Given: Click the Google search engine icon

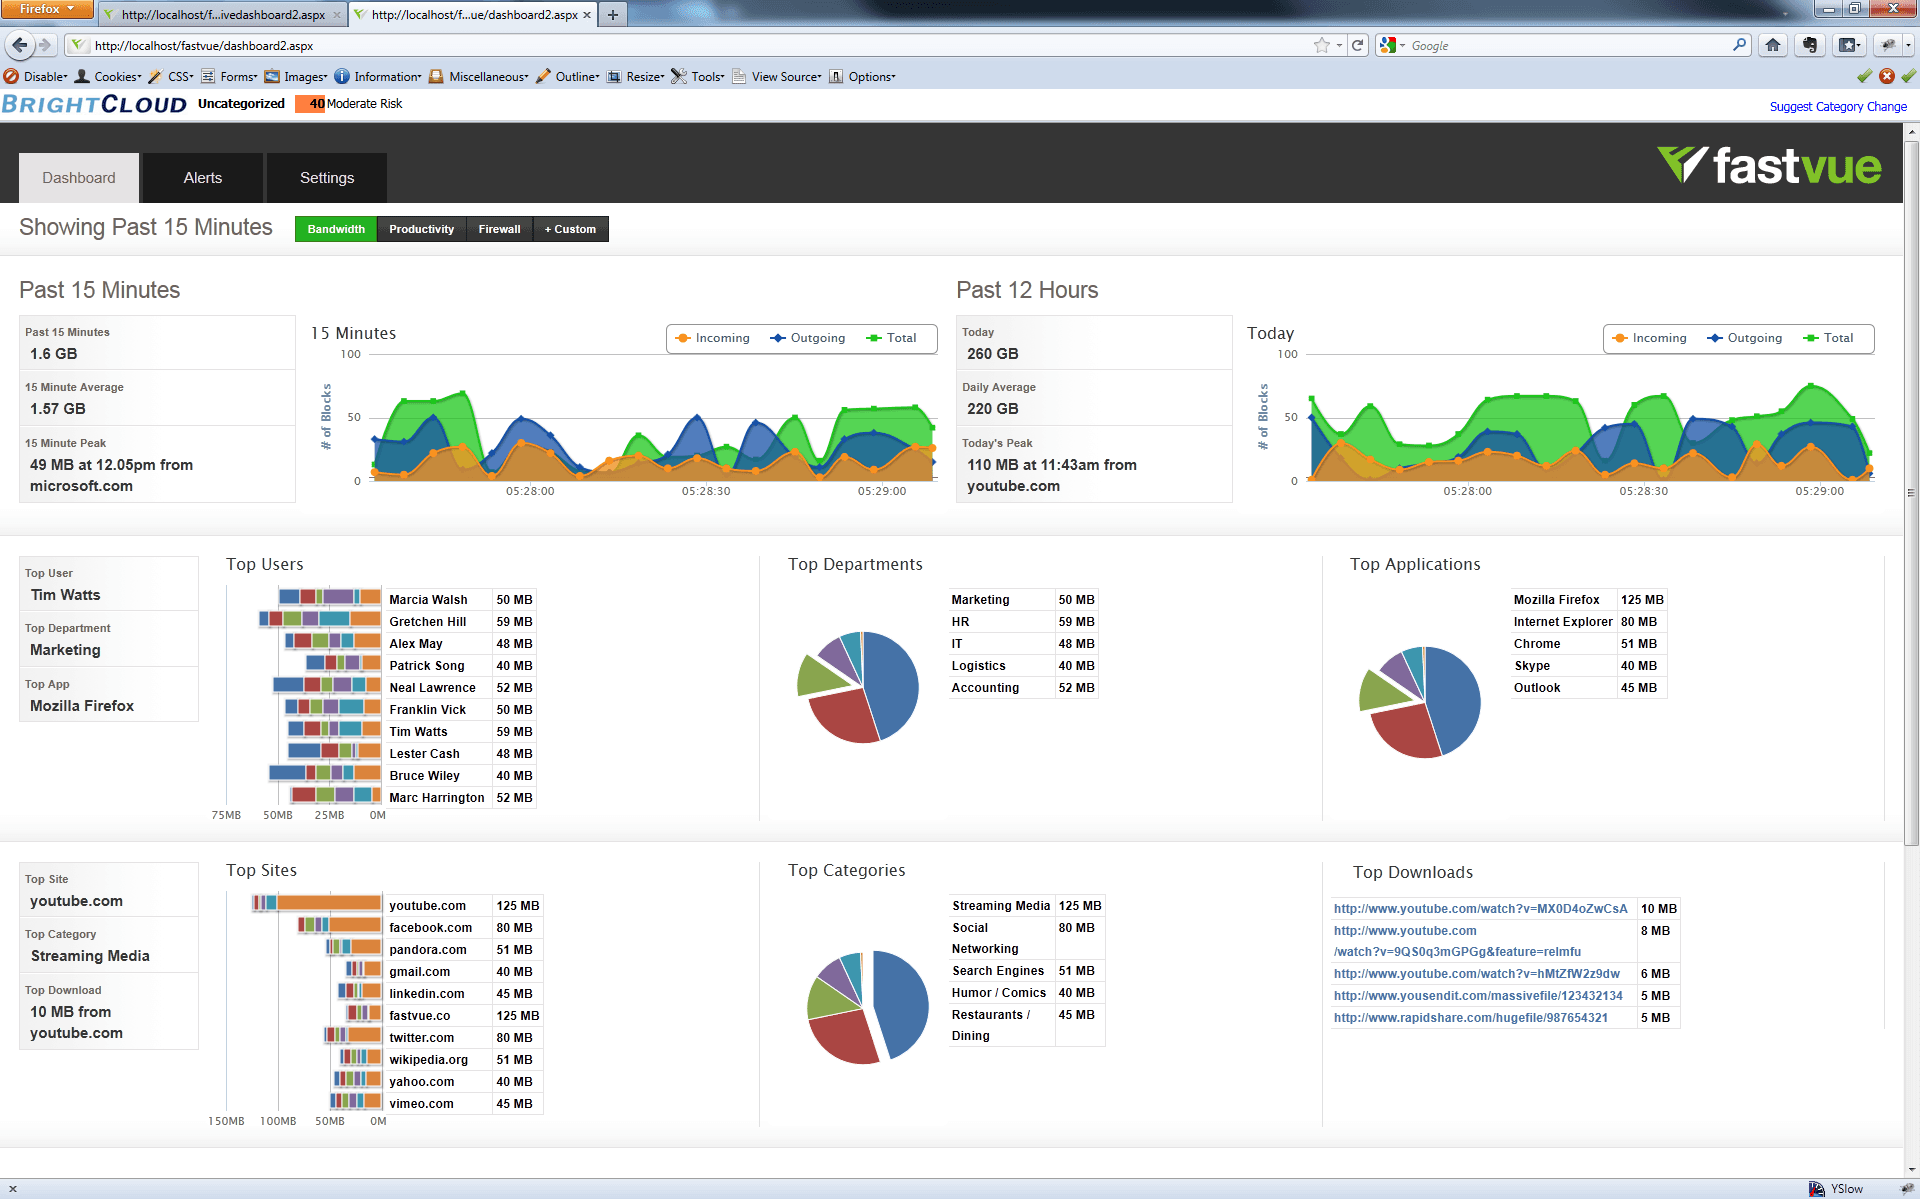Looking at the screenshot, I should click(x=1387, y=45).
